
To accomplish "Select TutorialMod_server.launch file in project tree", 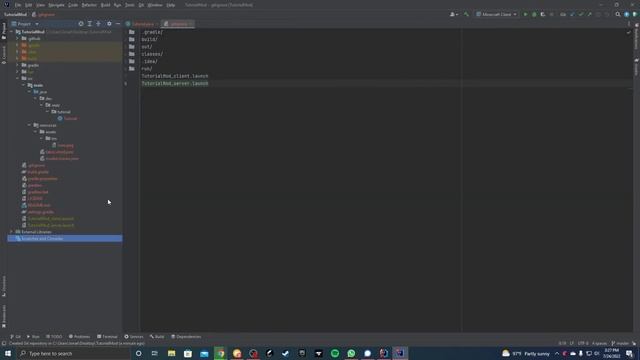I will pos(48,225).
